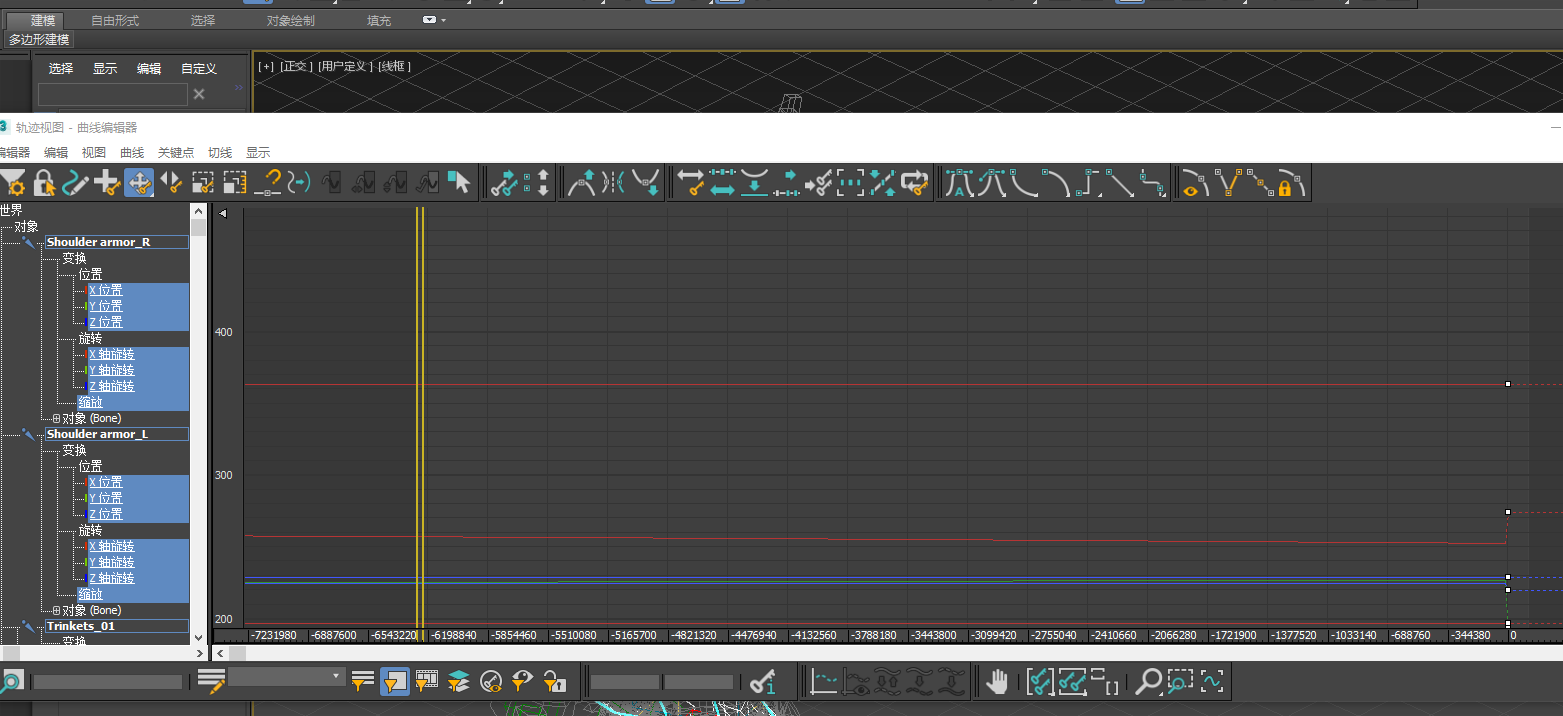Select the Draw Curves tool

click(76, 183)
